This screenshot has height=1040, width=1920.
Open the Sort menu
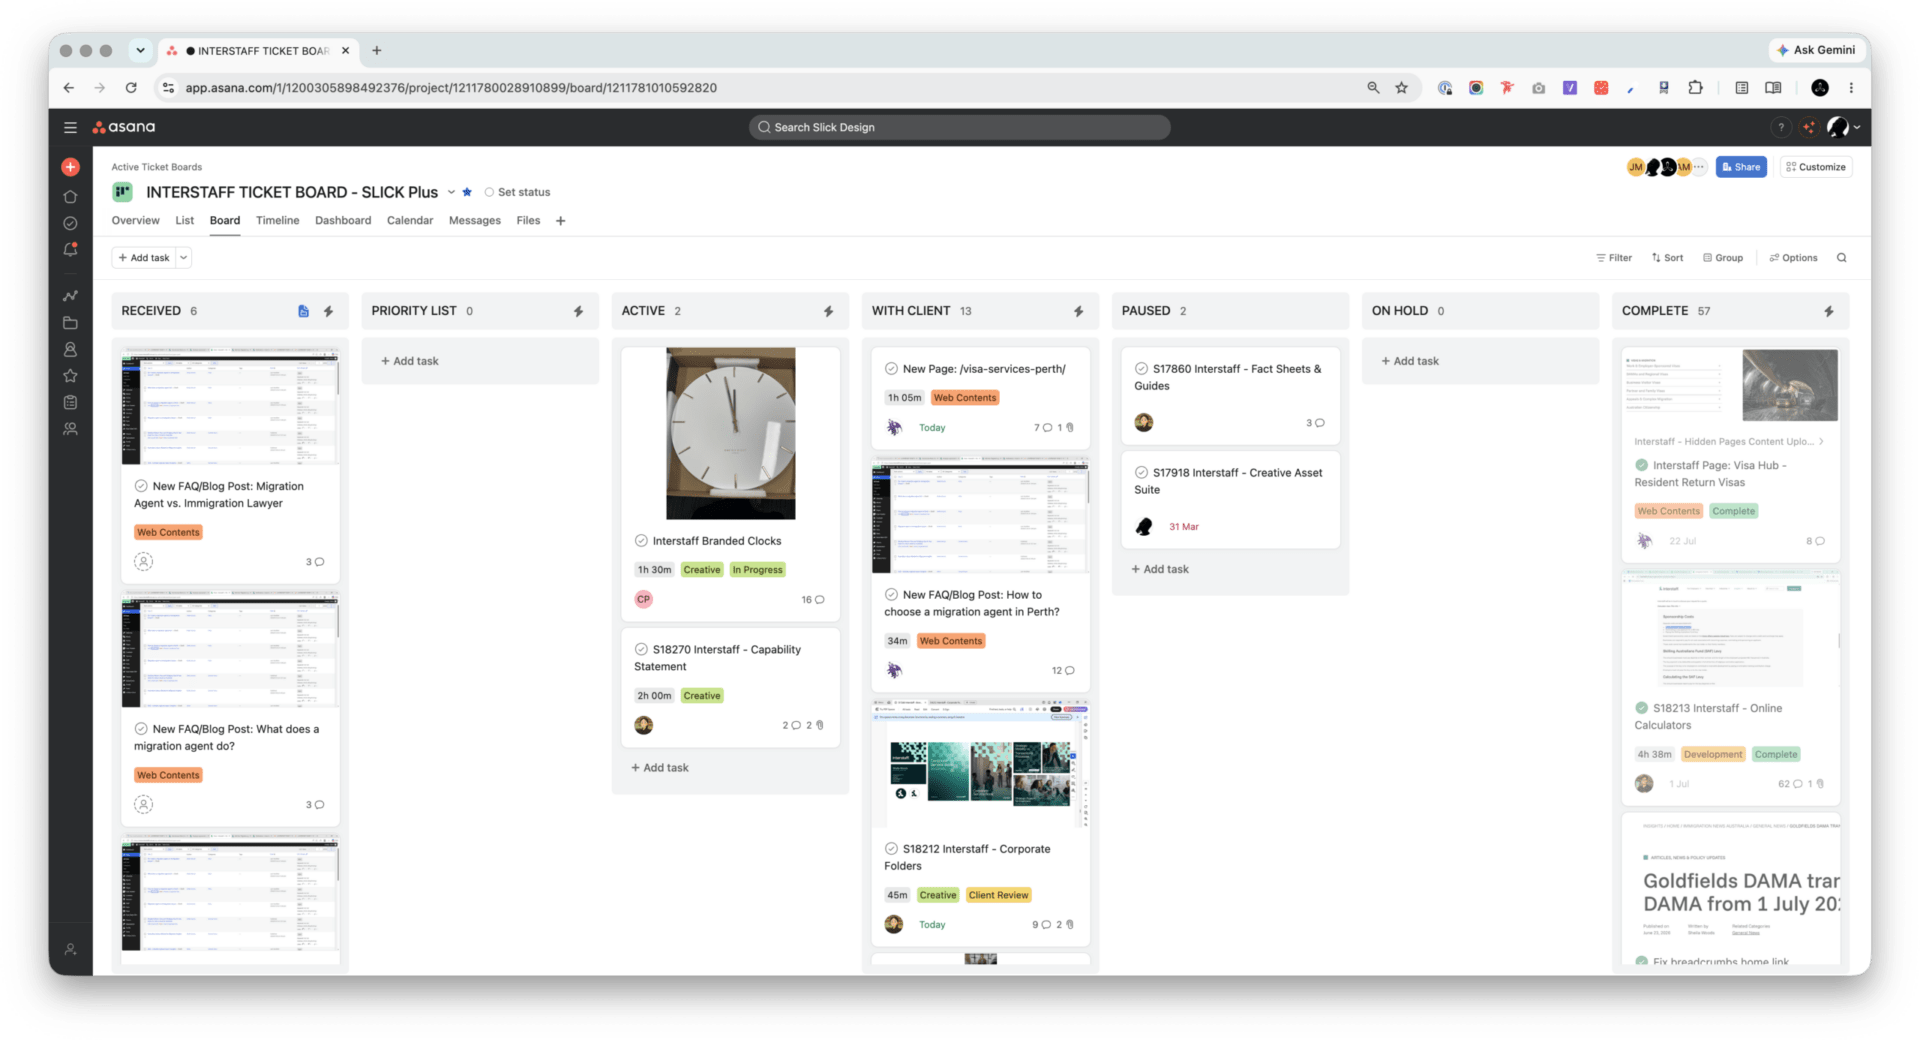coord(1667,258)
